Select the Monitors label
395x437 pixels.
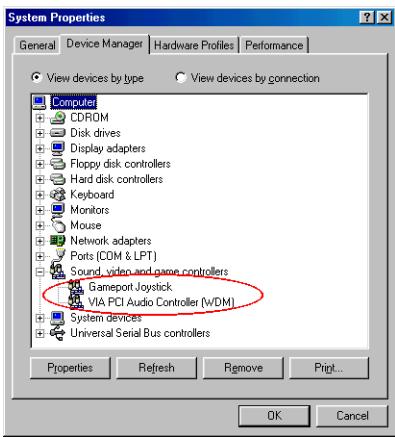click(x=90, y=210)
